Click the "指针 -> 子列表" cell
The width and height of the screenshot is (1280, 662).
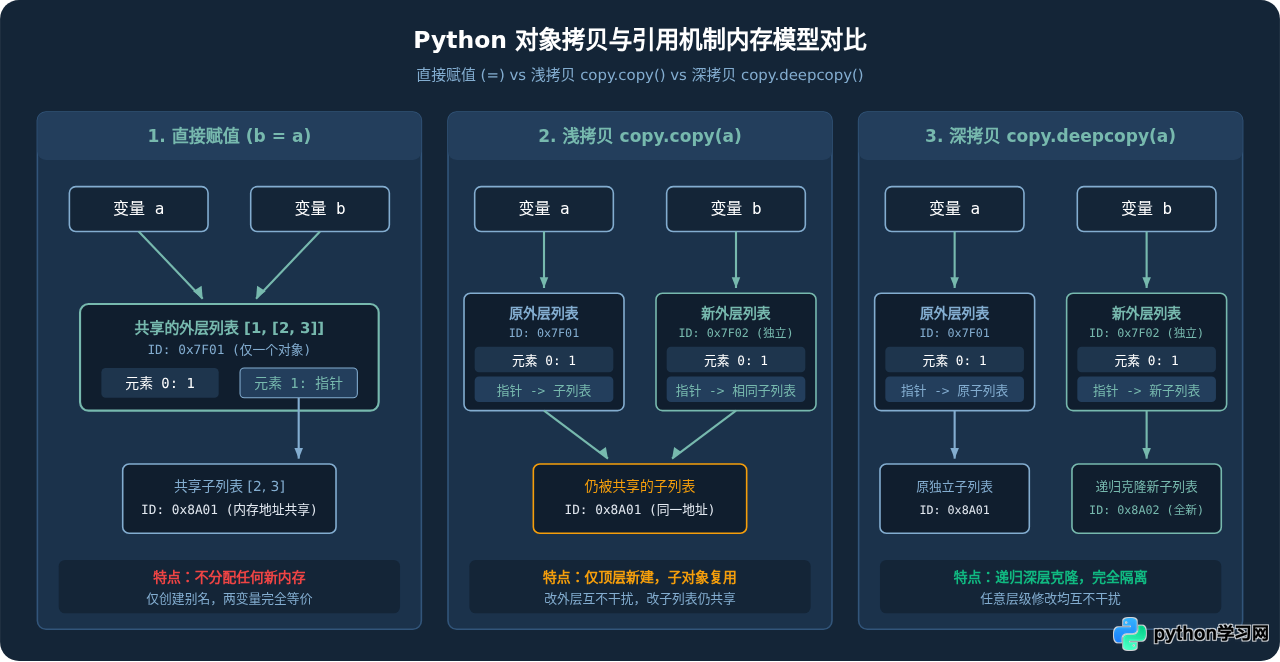[x=544, y=390]
